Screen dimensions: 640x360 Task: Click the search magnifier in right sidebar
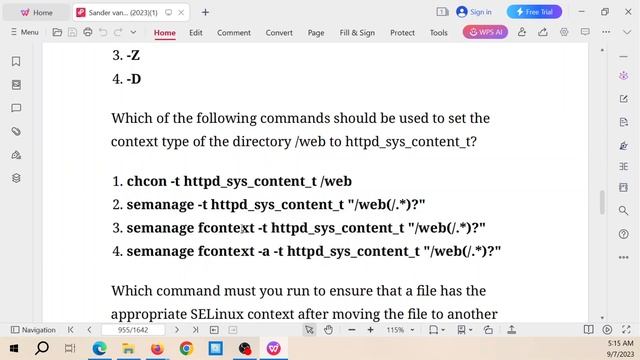[x=623, y=210]
